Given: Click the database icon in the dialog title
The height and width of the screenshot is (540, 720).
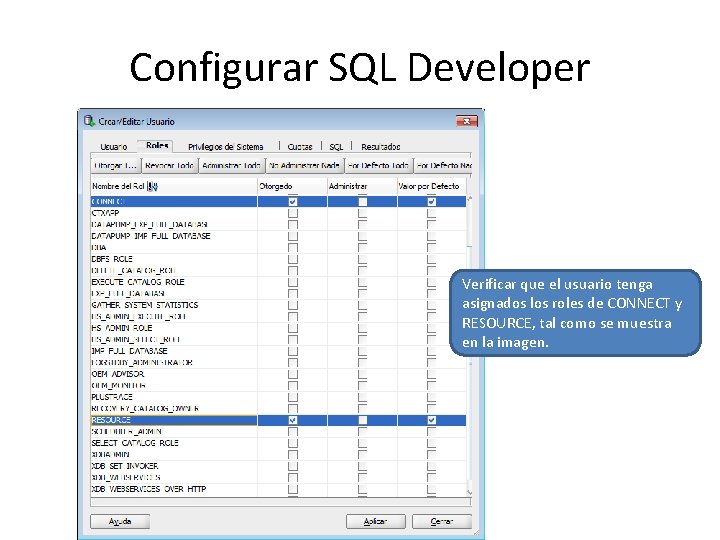Looking at the screenshot, I should [89, 121].
